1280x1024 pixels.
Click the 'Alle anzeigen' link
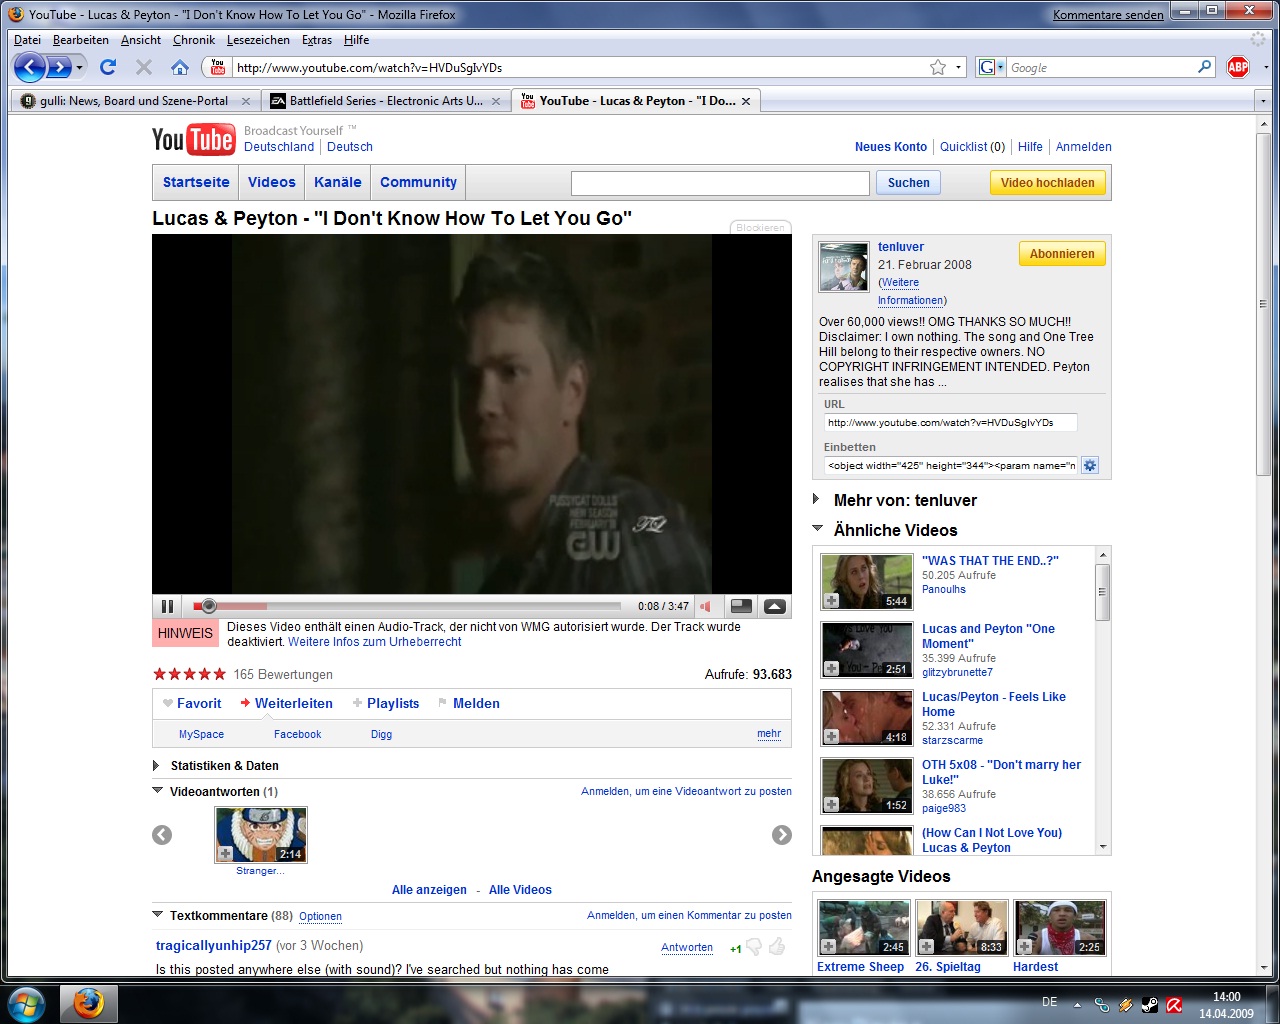[429, 889]
